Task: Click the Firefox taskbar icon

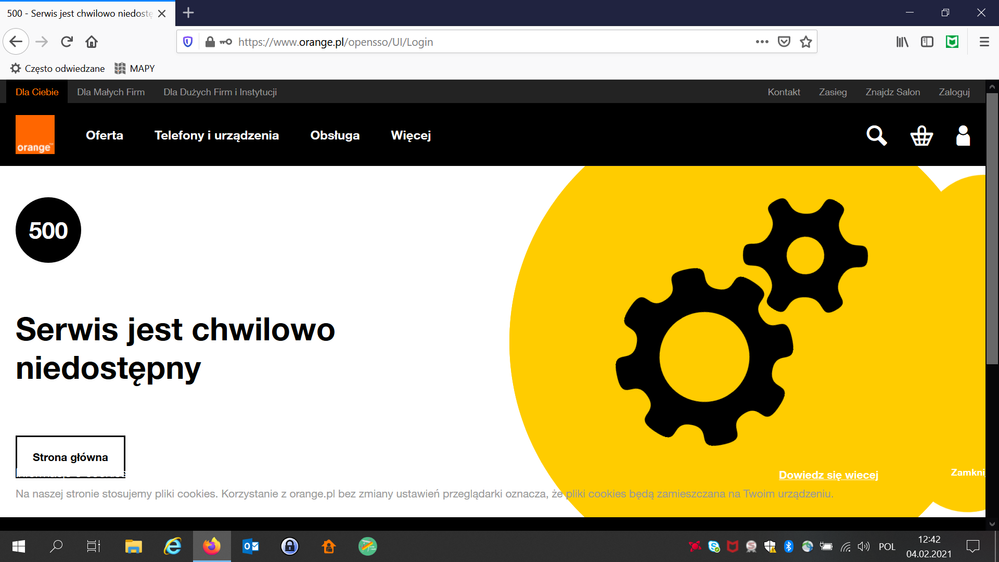Action: pyautogui.click(x=212, y=546)
